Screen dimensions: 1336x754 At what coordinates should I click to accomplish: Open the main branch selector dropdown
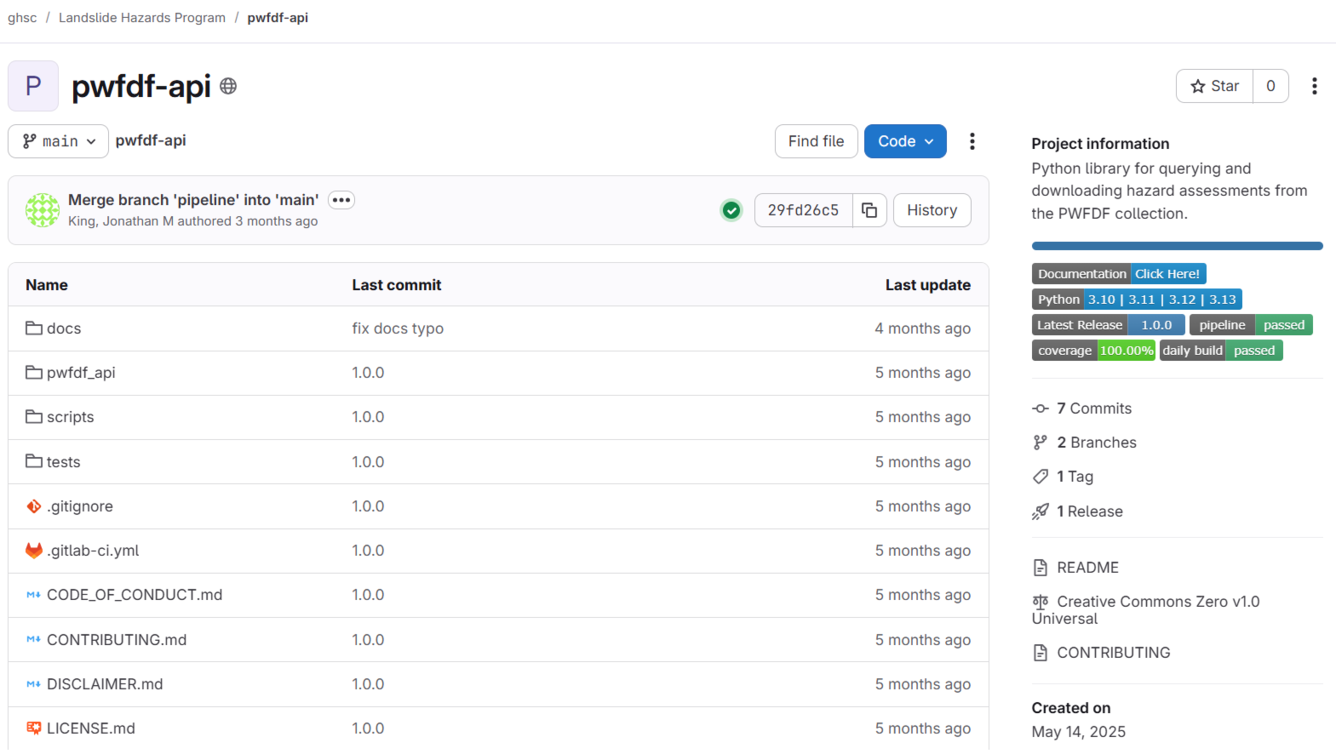58,142
